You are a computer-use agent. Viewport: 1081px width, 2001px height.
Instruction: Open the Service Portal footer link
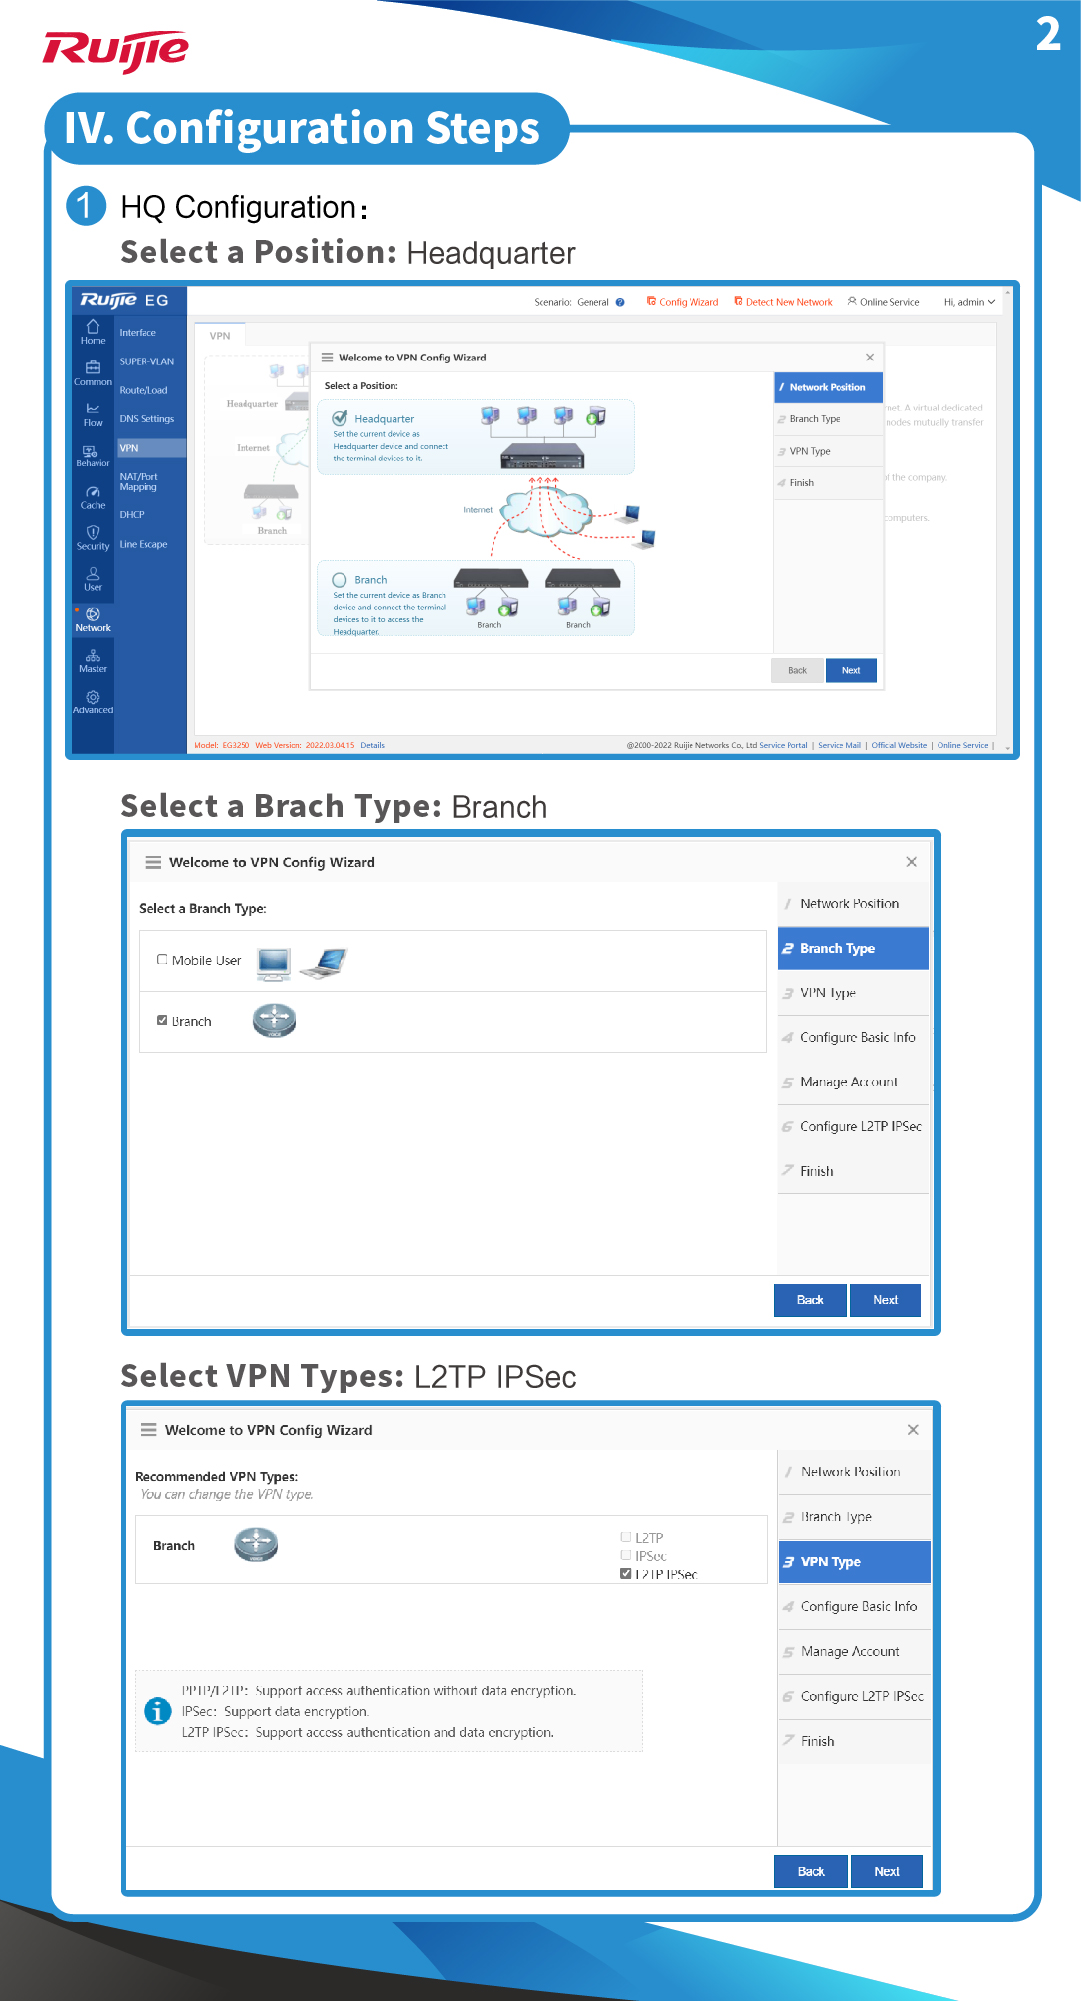click(x=783, y=745)
